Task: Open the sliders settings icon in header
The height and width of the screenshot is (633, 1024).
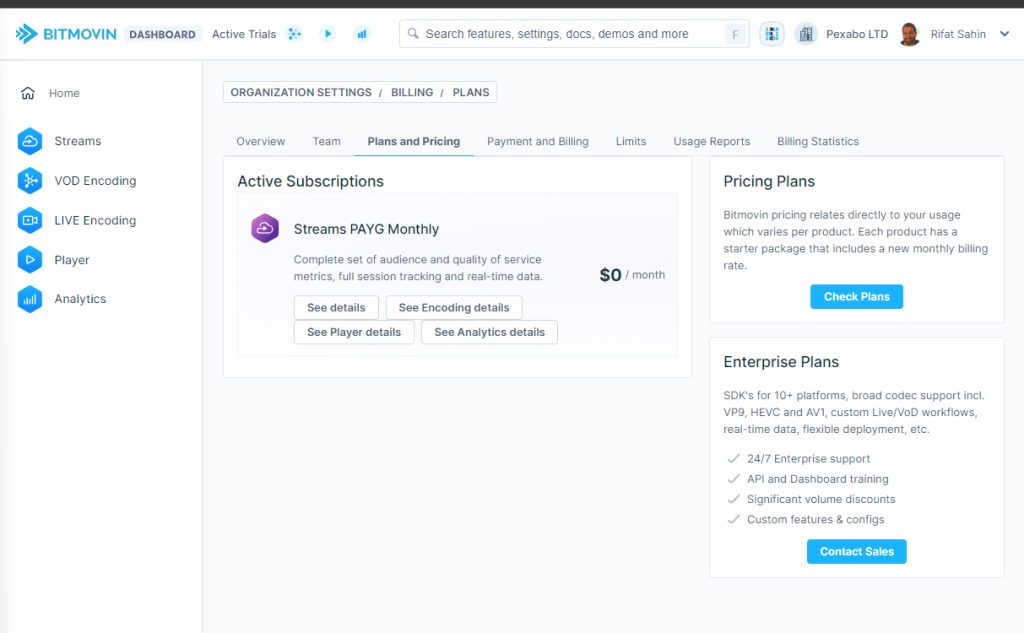Action: coord(772,34)
